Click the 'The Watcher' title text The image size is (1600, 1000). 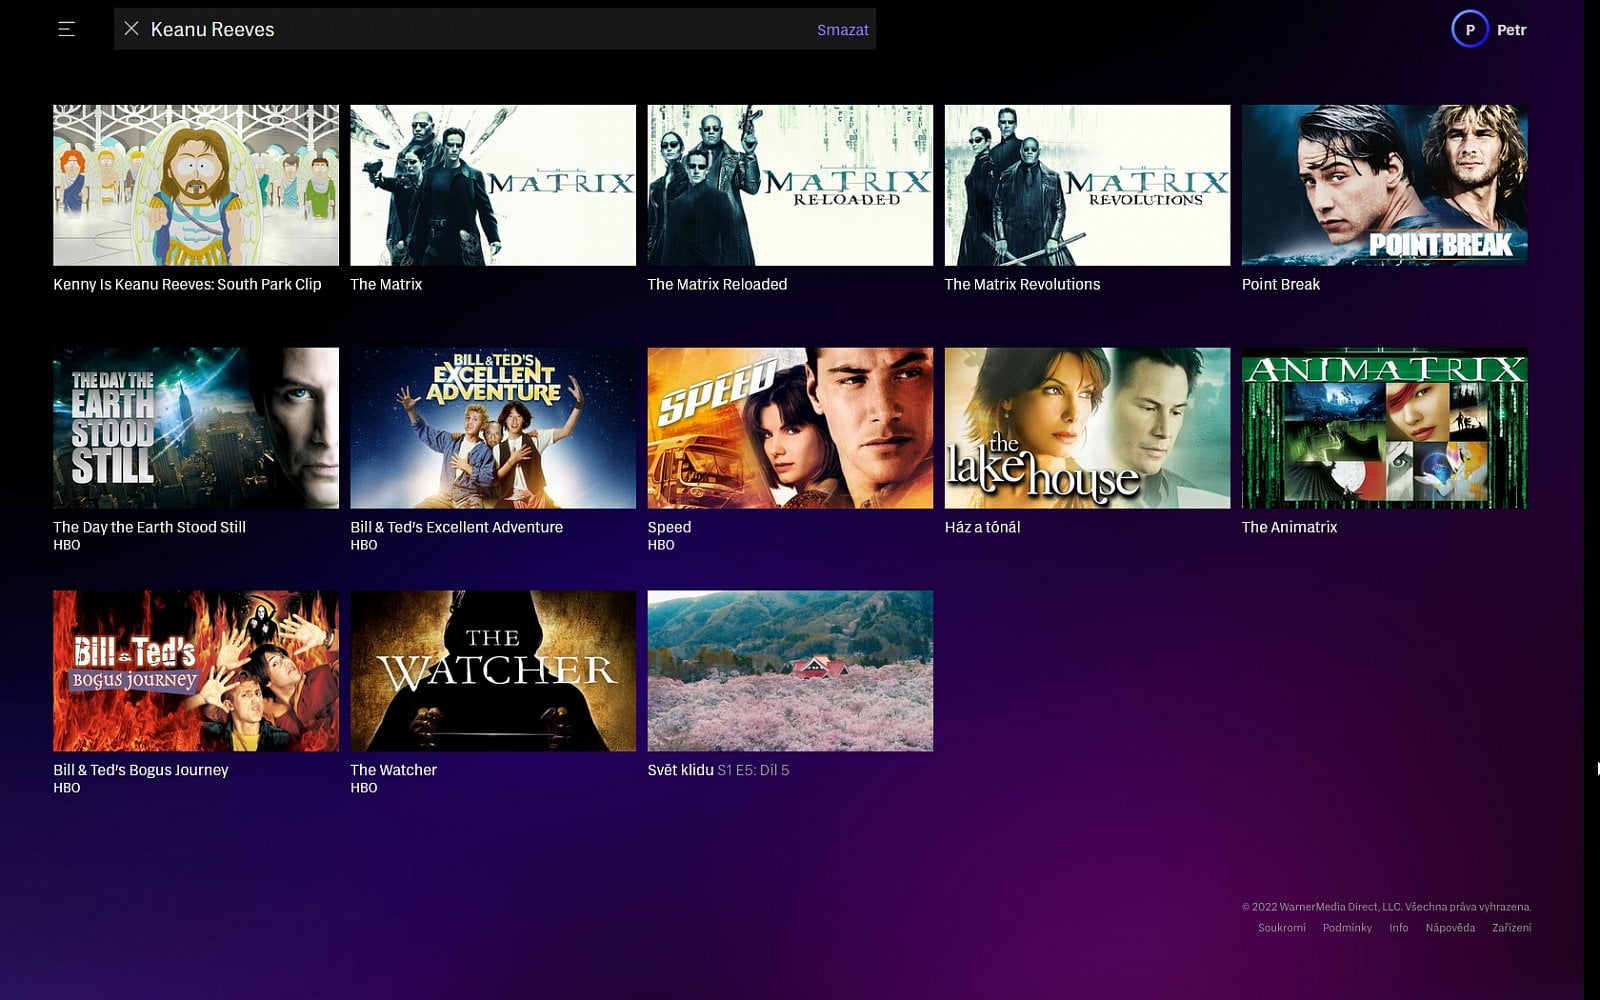(x=393, y=770)
